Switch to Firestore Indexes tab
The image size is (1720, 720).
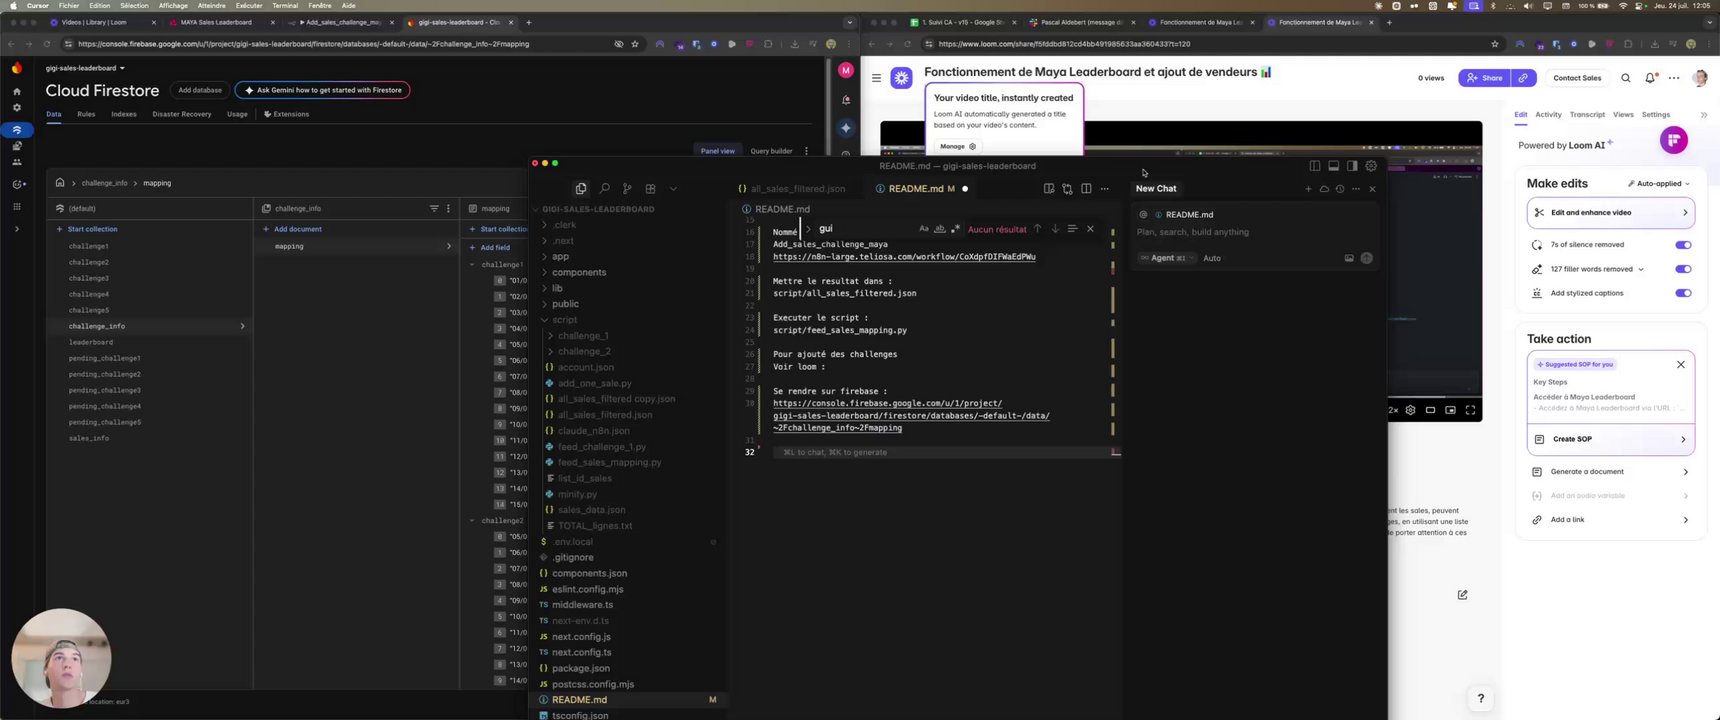pyautogui.click(x=124, y=114)
